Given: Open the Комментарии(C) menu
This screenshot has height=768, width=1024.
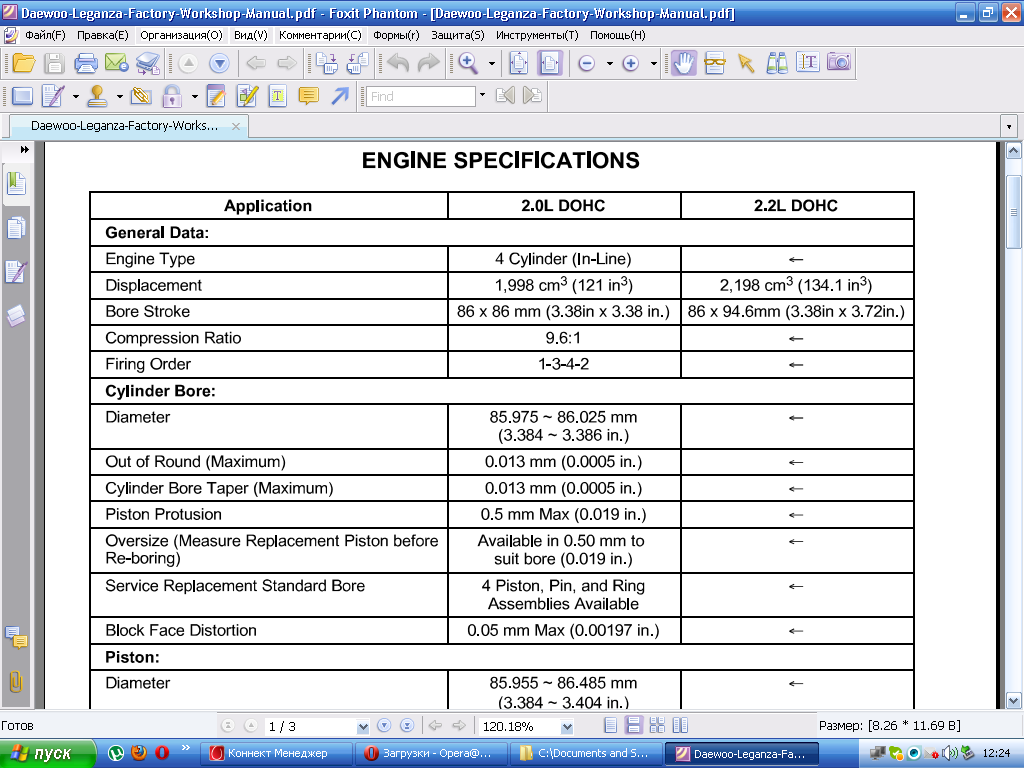Looking at the screenshot, I should (x=320, y=35).
